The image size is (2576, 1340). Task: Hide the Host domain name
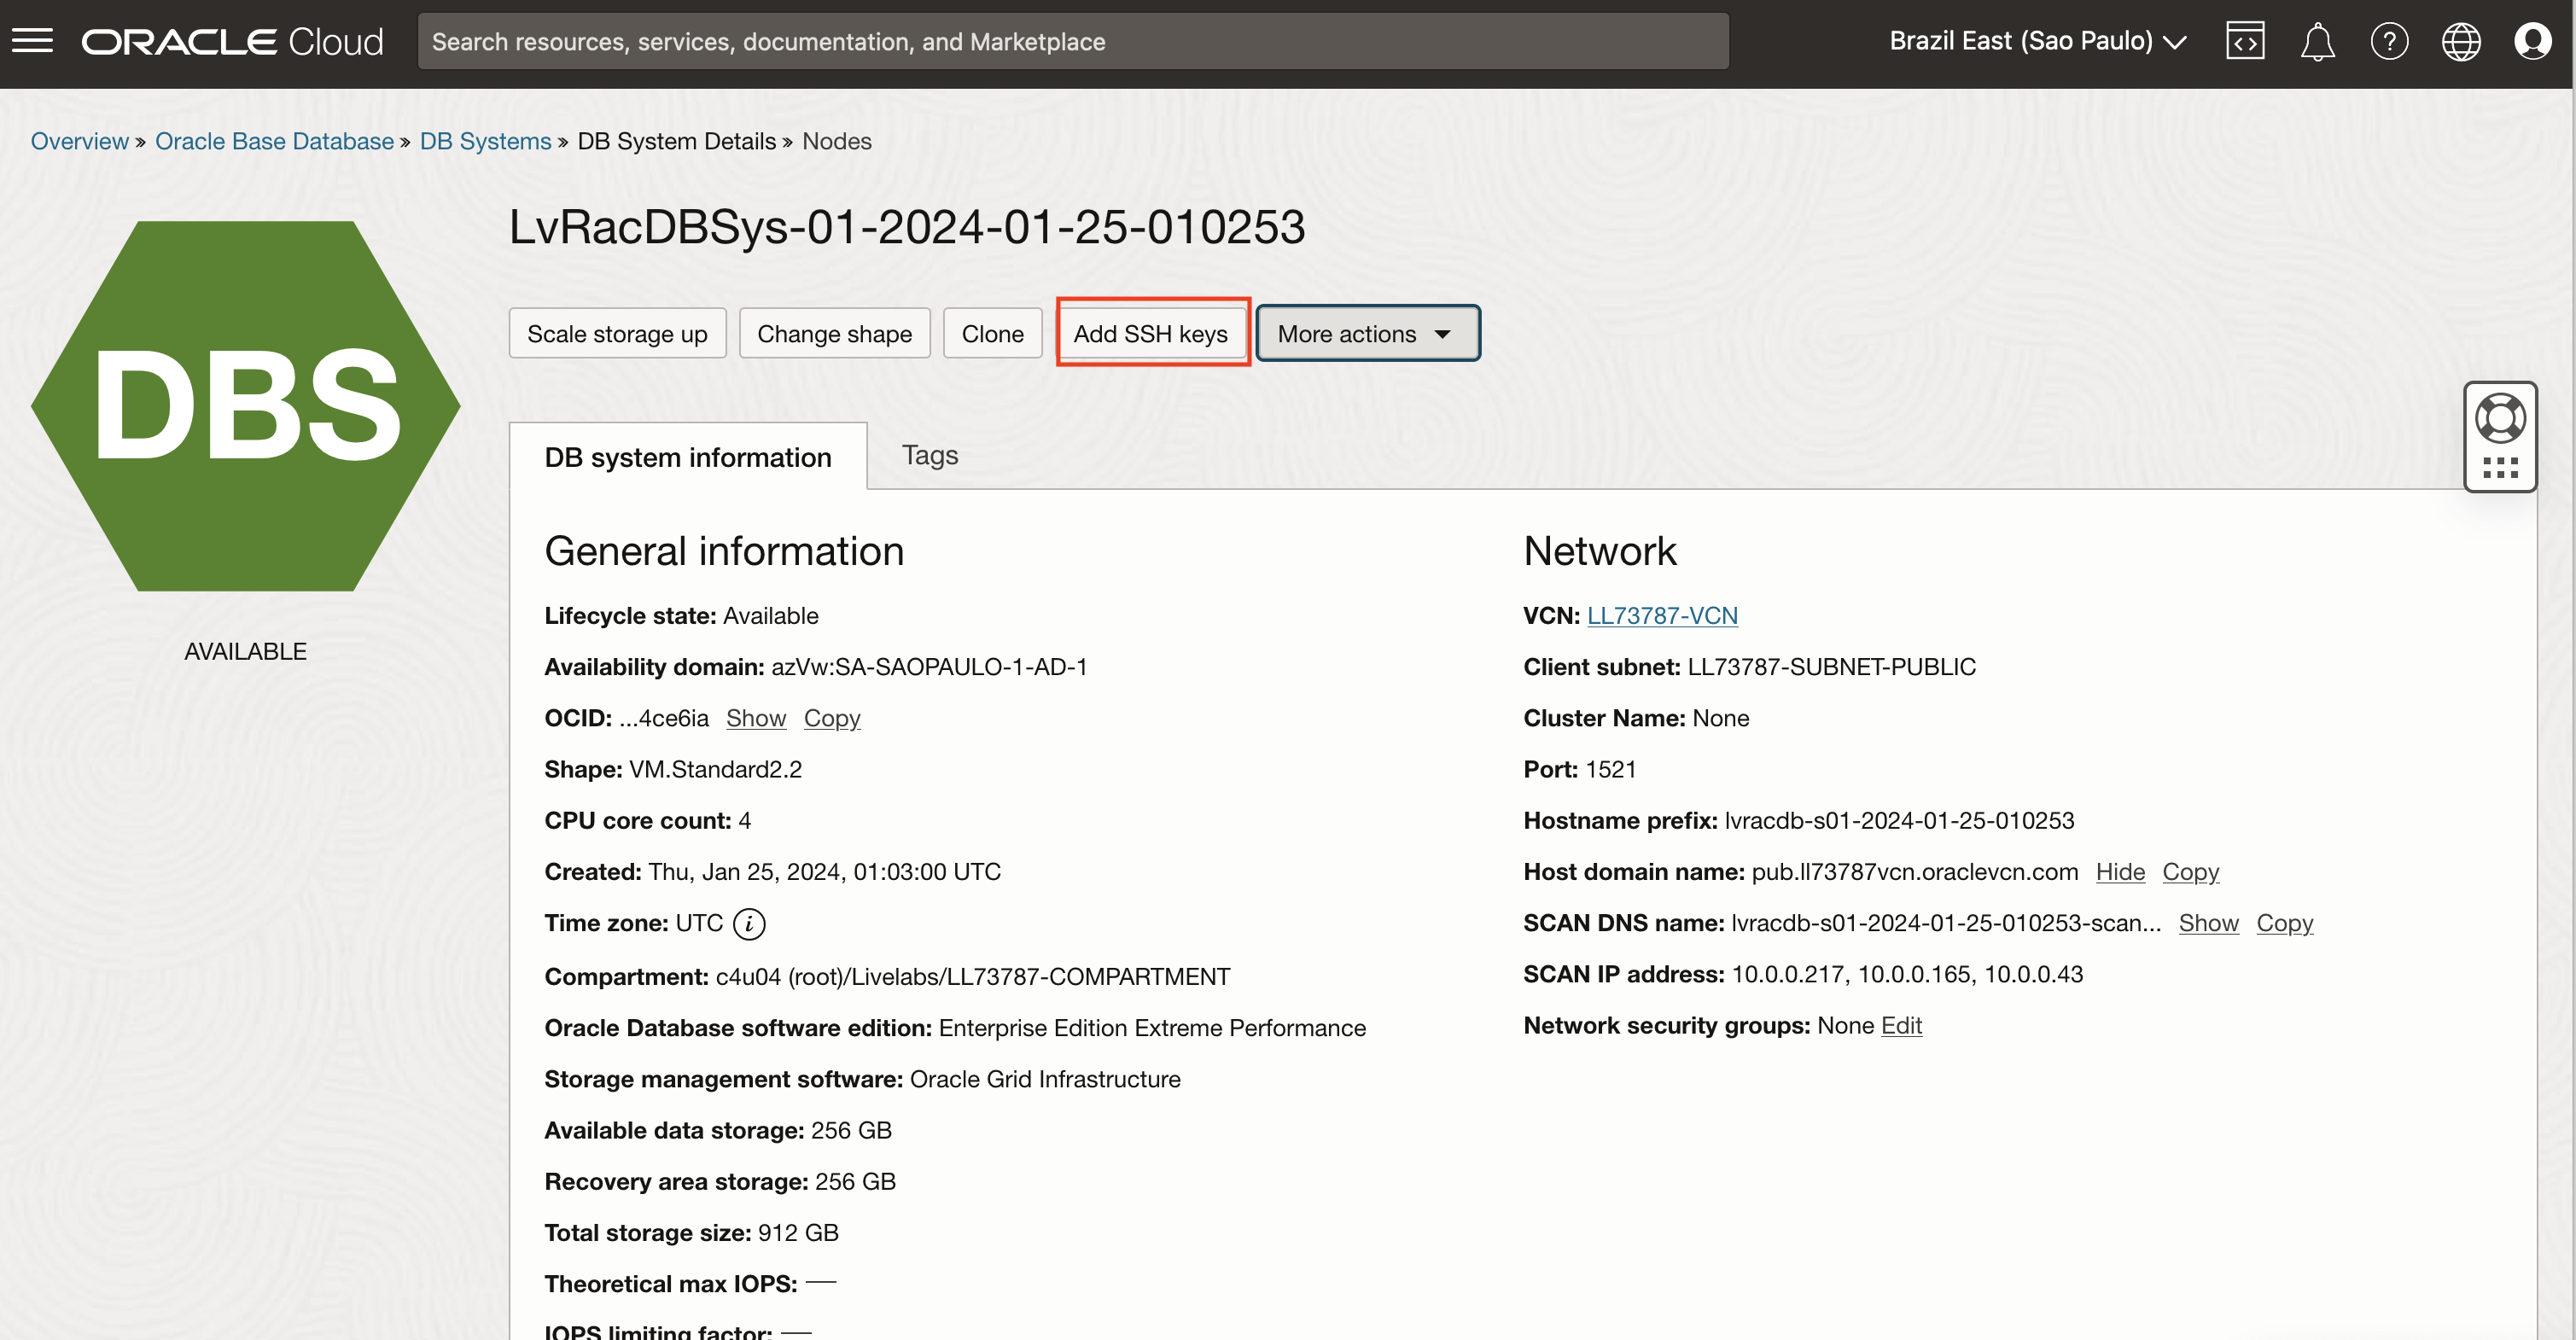[2120, 872]
